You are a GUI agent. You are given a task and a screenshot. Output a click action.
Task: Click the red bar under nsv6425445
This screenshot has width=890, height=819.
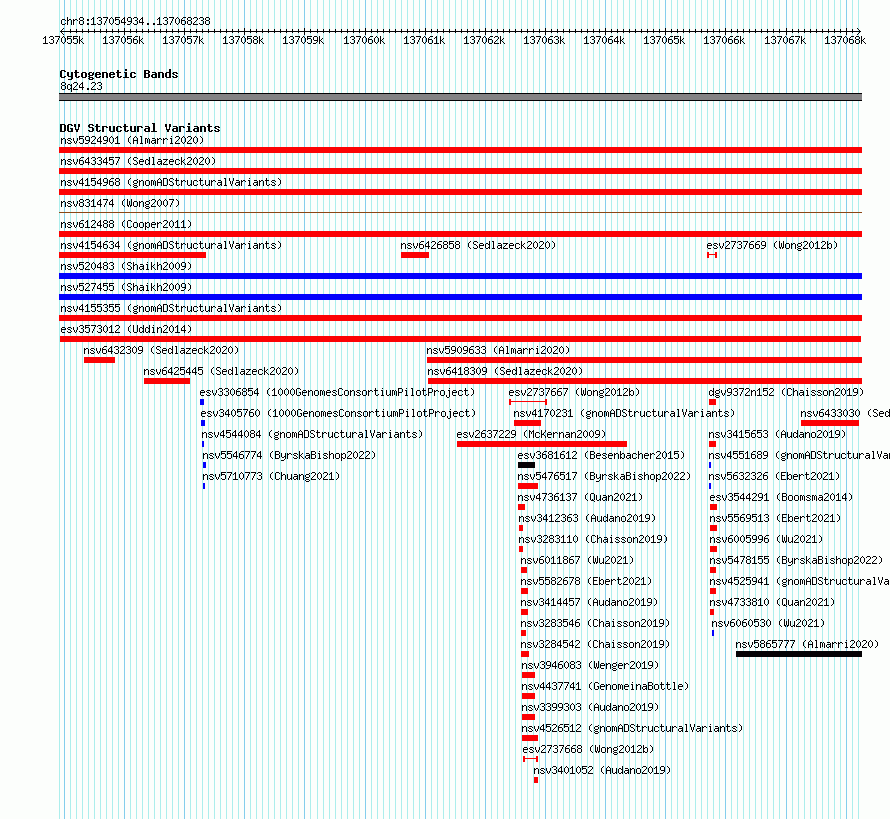tap(167, 381)
